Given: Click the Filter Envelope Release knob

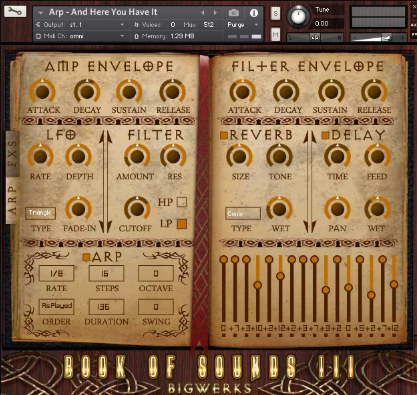Looking at the screenshot, I should point(374,91).
